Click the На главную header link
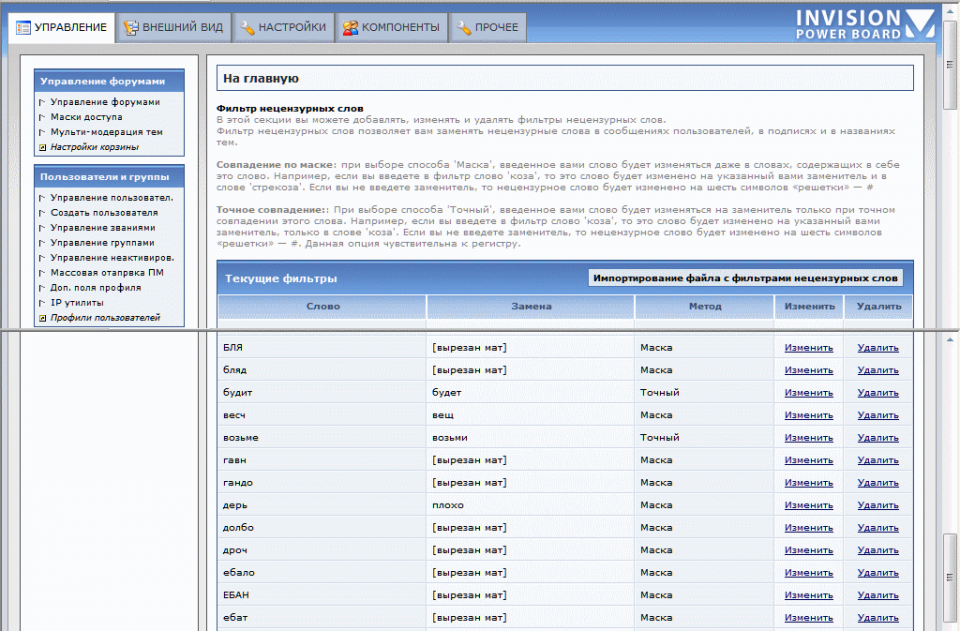 pyautogui.click(x=260, y=77)
